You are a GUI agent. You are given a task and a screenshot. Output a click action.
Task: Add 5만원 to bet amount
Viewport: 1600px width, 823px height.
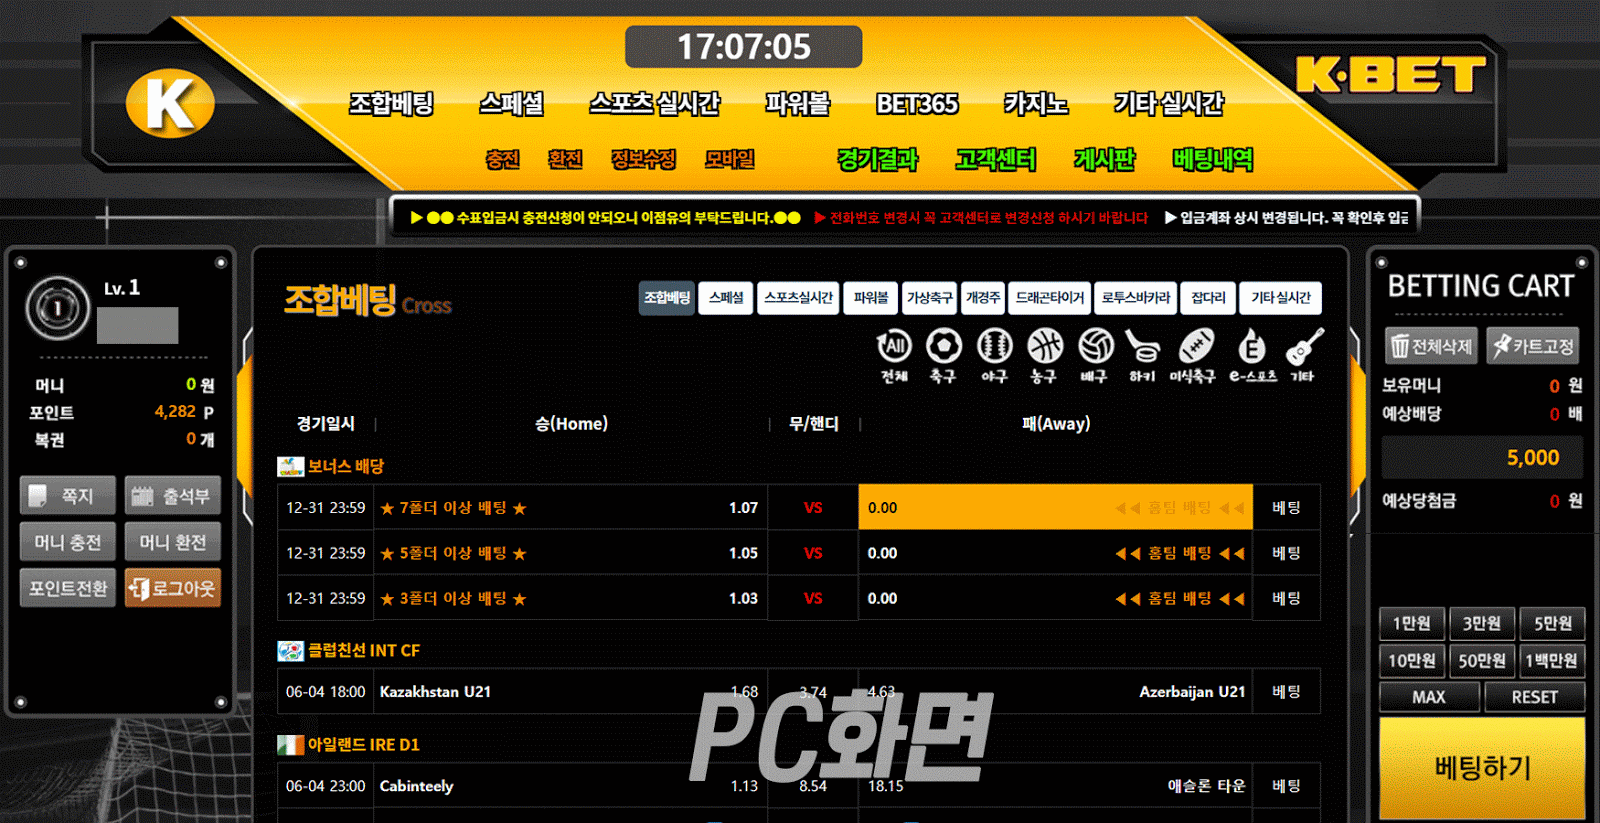[x=1553, y=623]
